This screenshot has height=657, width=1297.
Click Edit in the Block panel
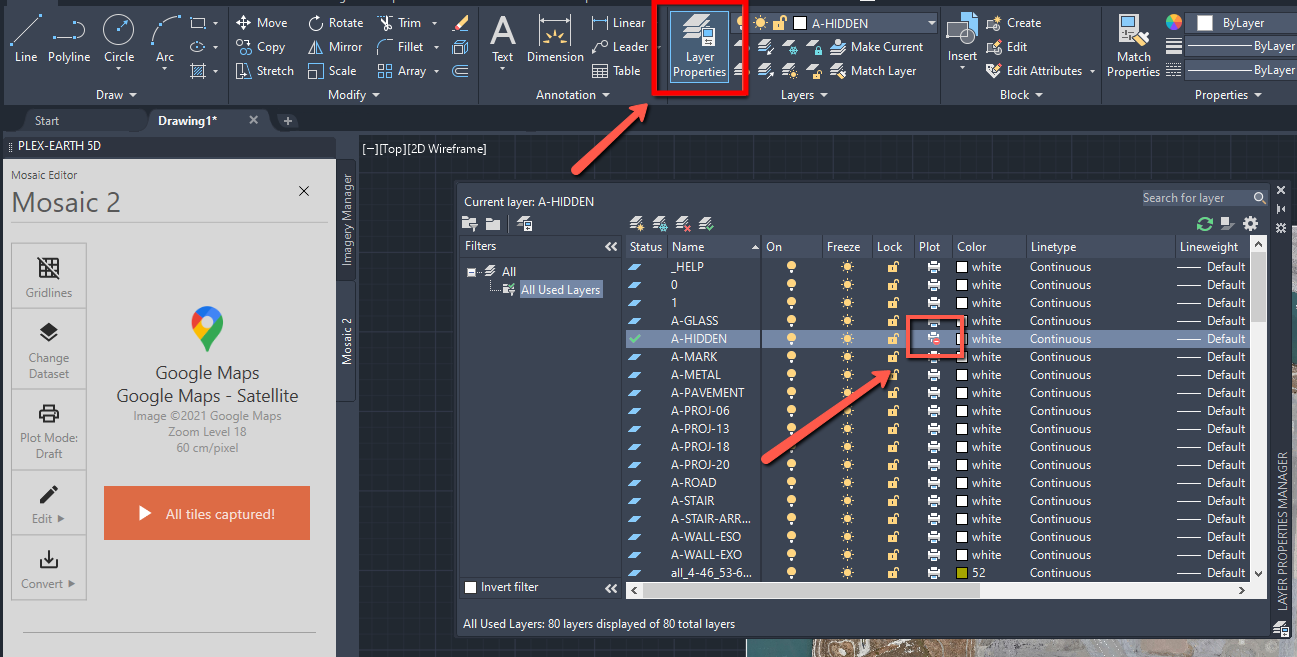1007,47
